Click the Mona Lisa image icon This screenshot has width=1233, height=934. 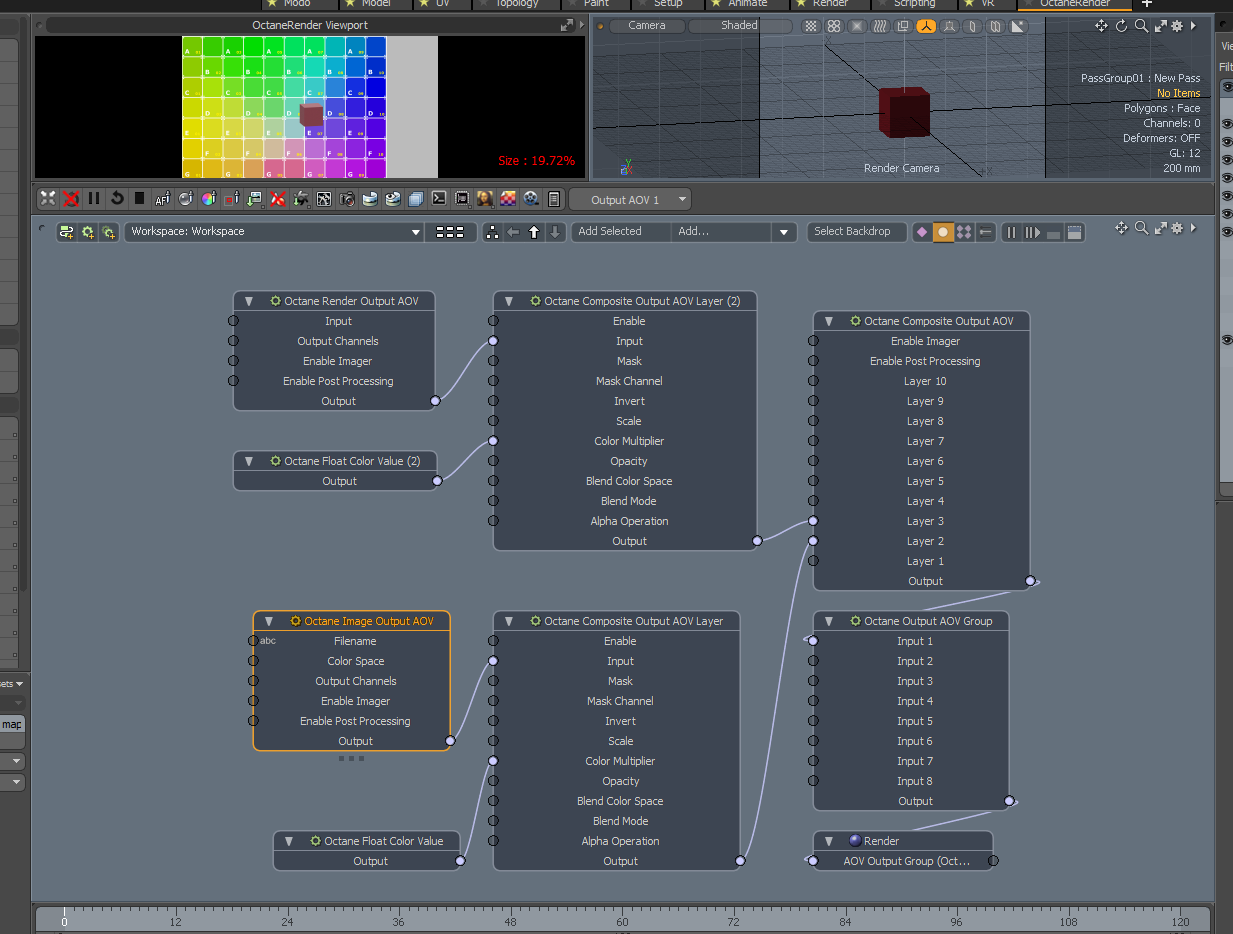coord(485,199)
